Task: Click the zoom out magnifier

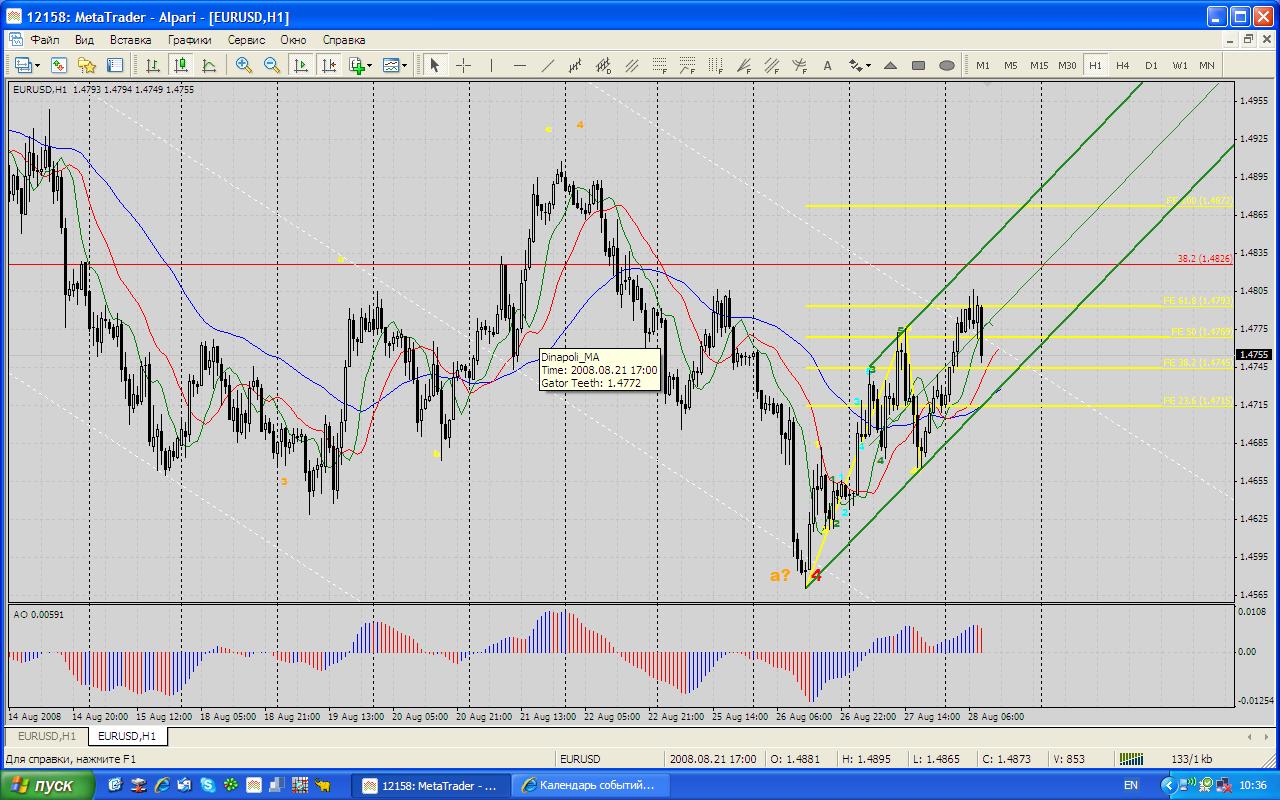Action: [x=271, y=65]
